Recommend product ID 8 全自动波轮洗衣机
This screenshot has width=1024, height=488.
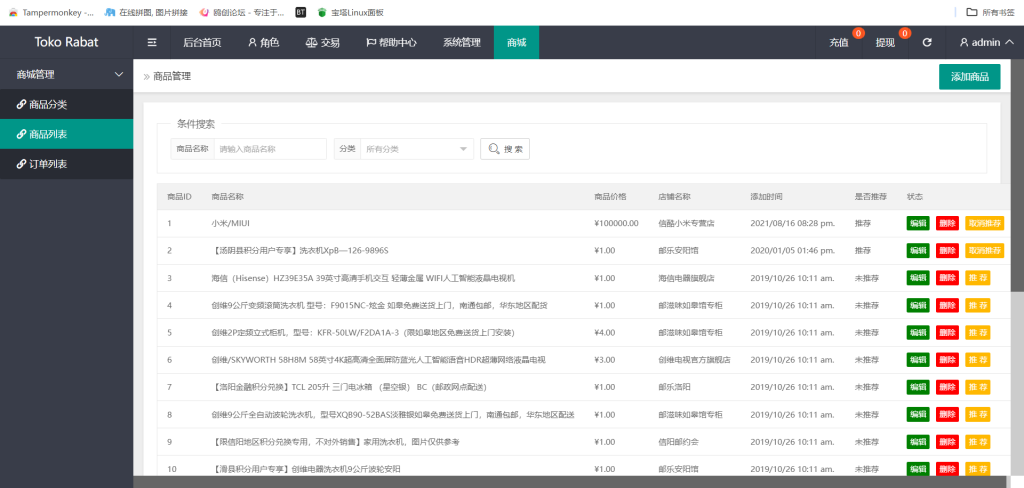point(978,415)
